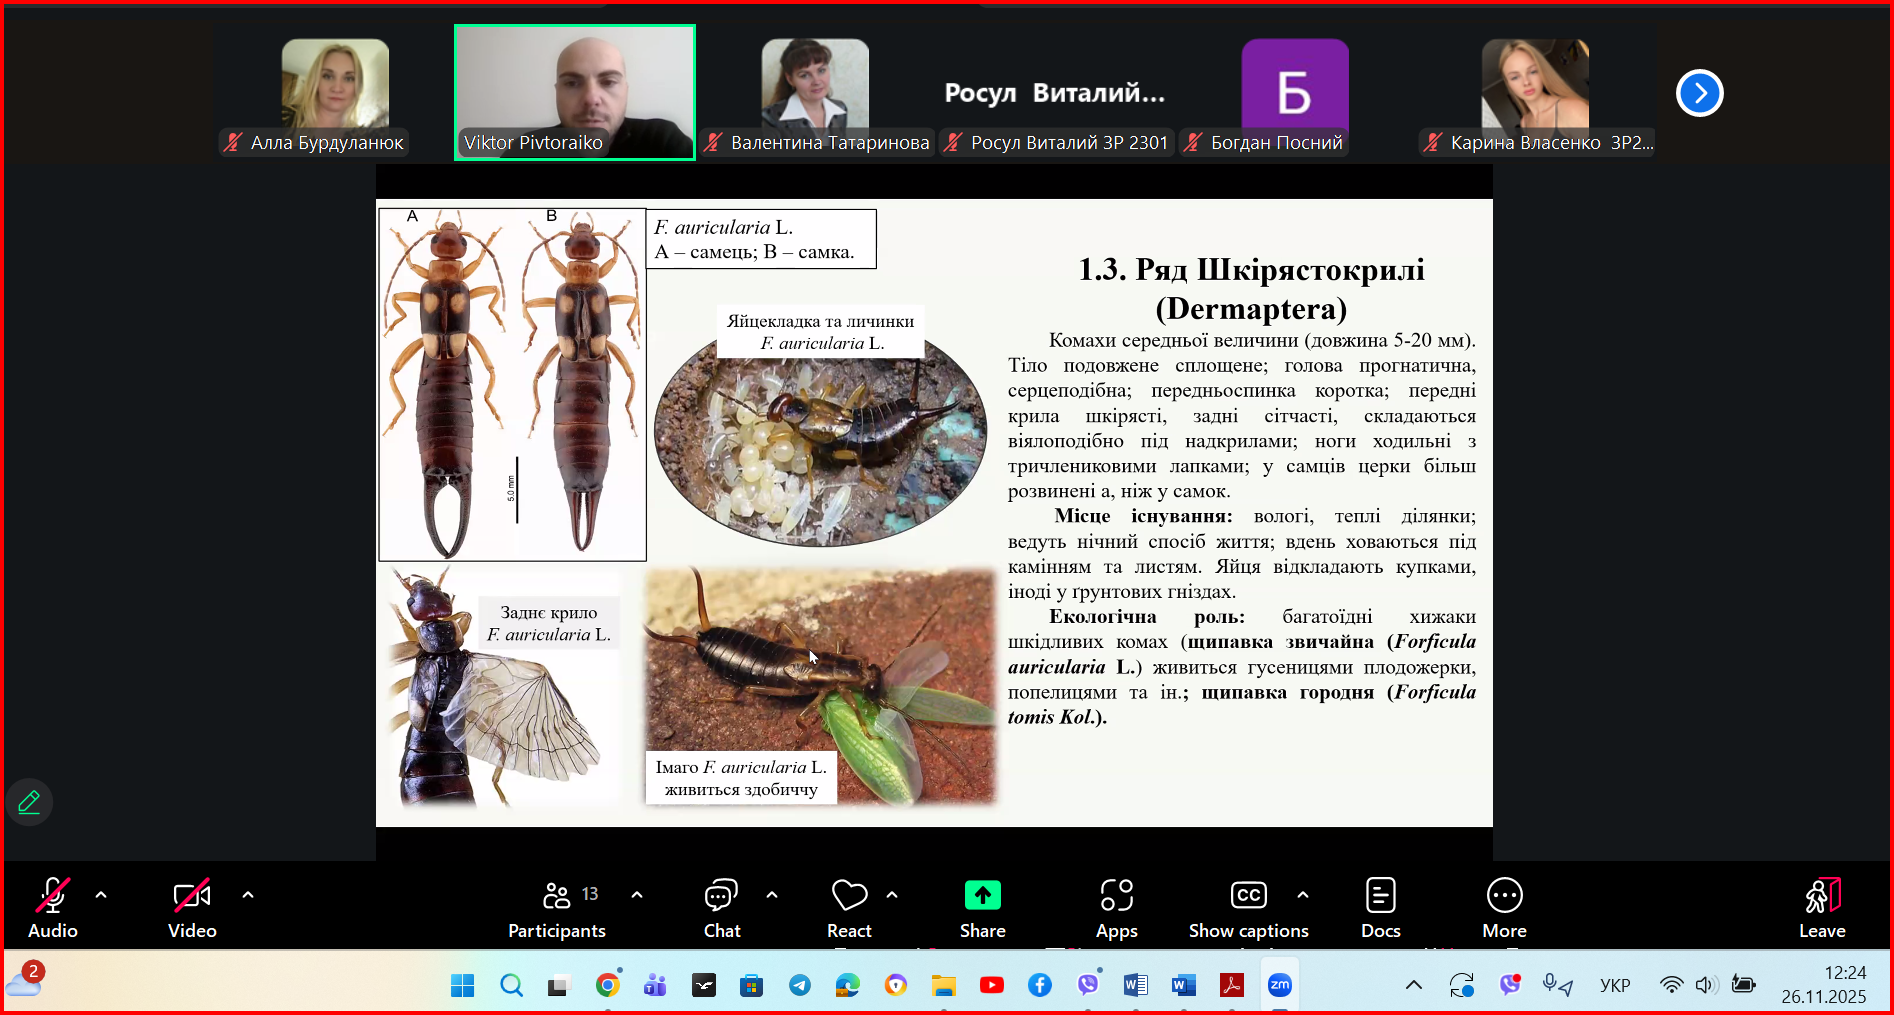Open the More options menu
This screenshot has width=1894, height=1015.
click(x=1504, y=907)
